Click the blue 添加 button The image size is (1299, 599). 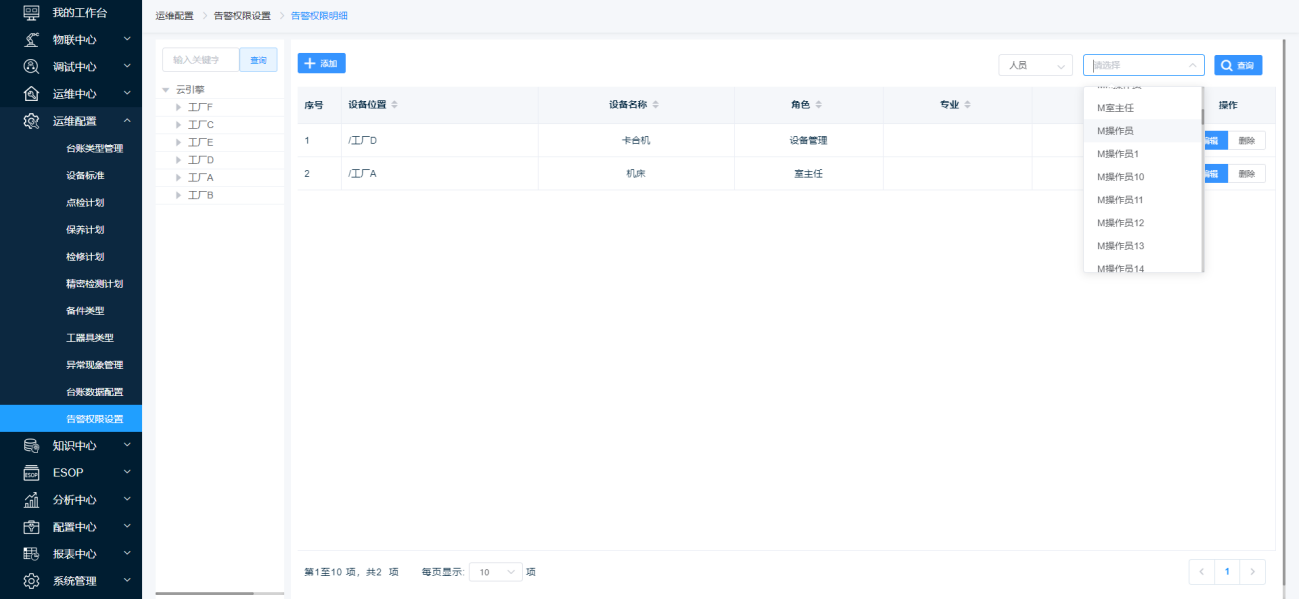tap(321, 63)
